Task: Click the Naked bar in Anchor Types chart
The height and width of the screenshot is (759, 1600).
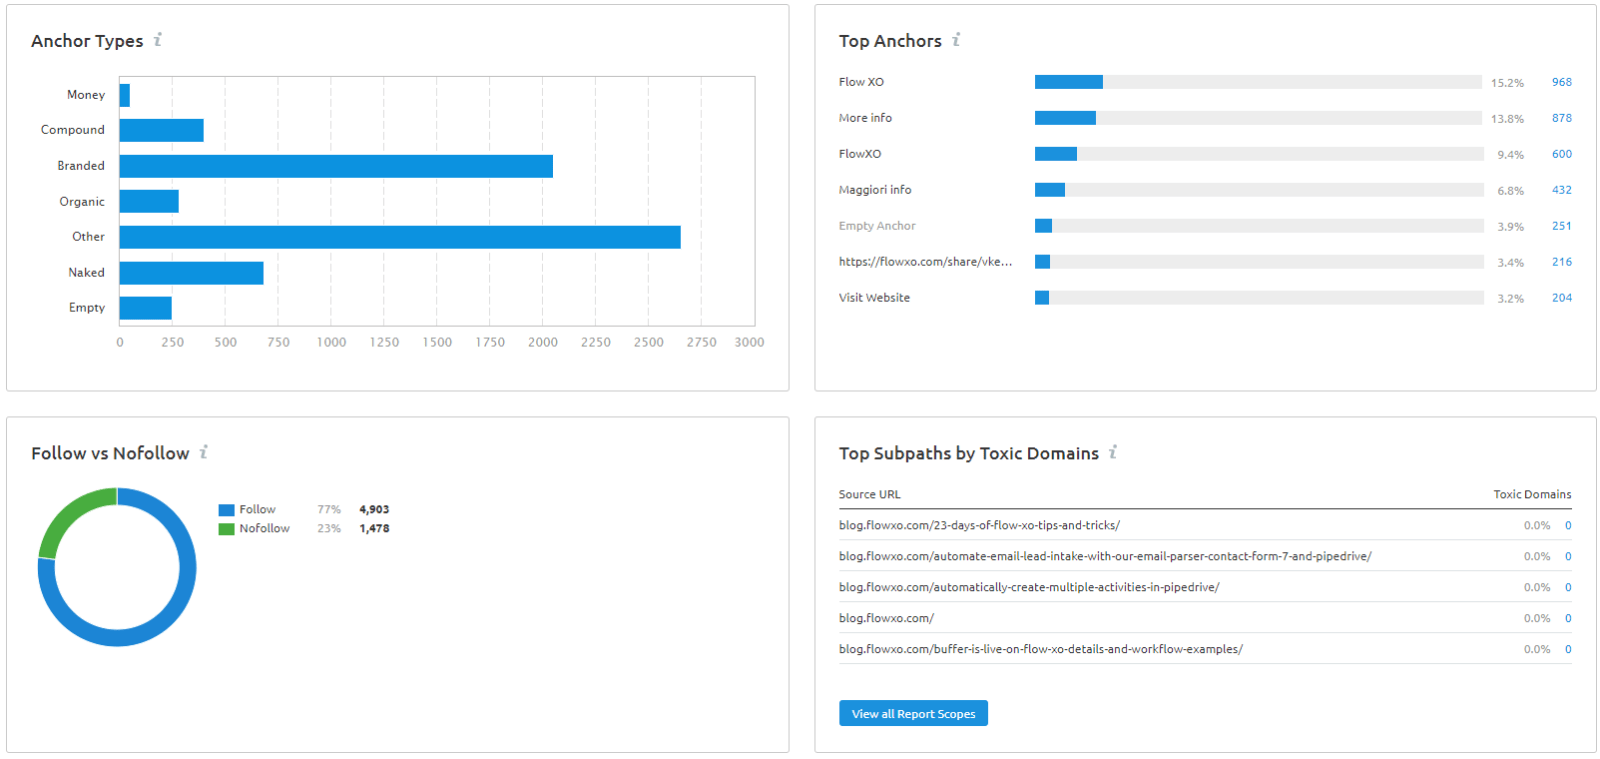Action: coord(191,273)
